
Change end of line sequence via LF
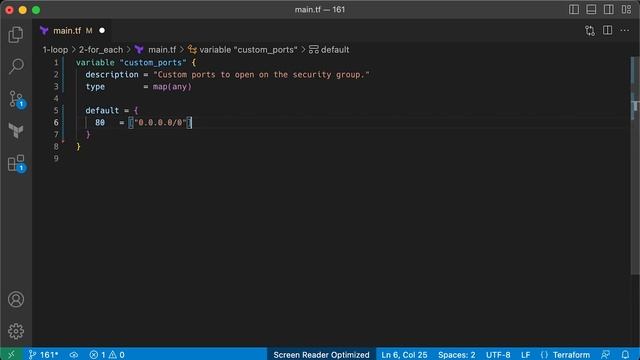[x=525, y=354]
